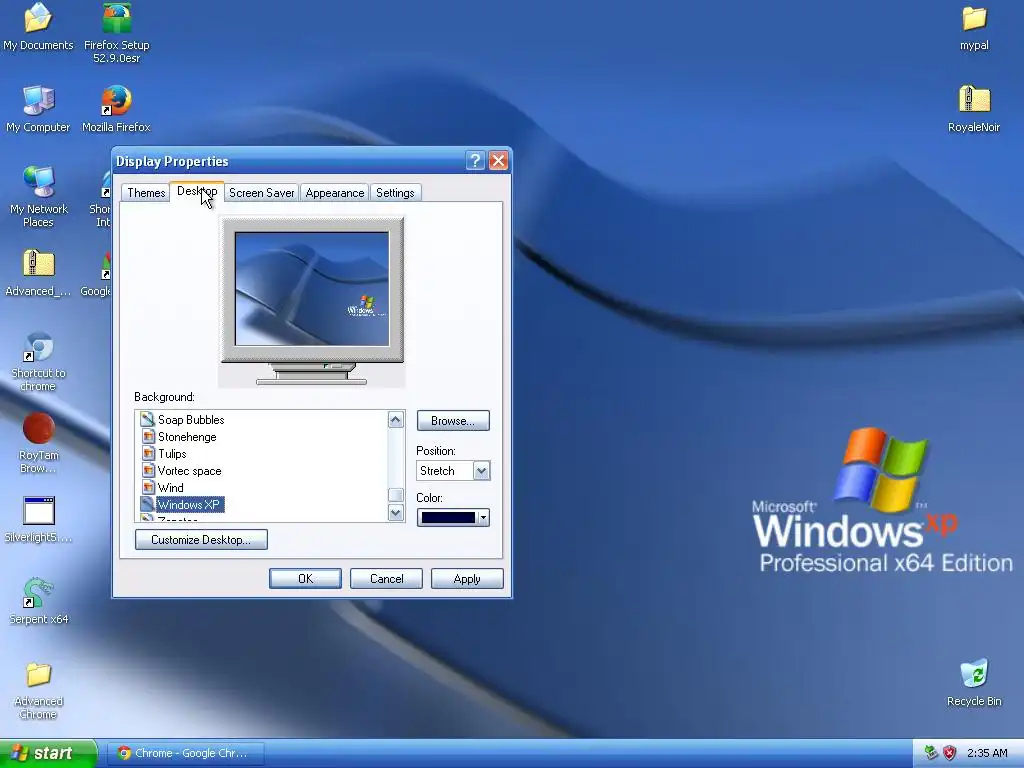Viewport: 1024px width, 768px height.
Task: Open the Start menu
Action: [x=47, y=753]
